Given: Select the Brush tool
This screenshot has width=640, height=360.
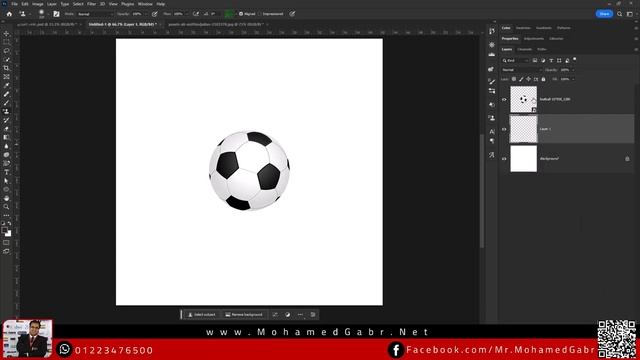Looking at the screenshot, I should click(x=6, y=103).
